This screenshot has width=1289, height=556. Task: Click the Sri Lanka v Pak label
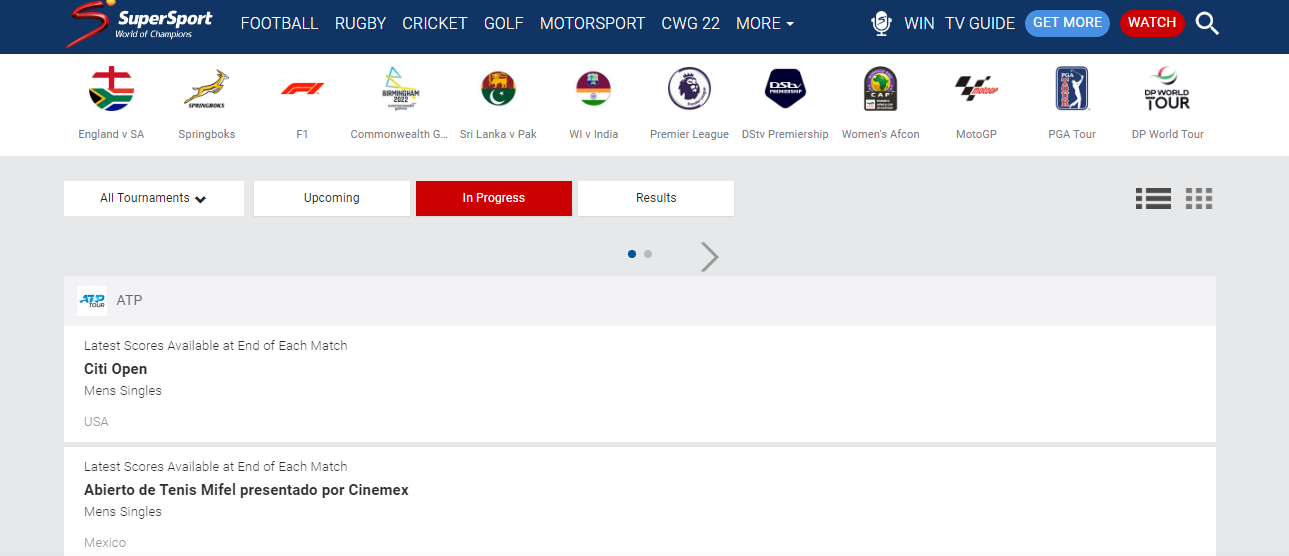tap(498, 134)
